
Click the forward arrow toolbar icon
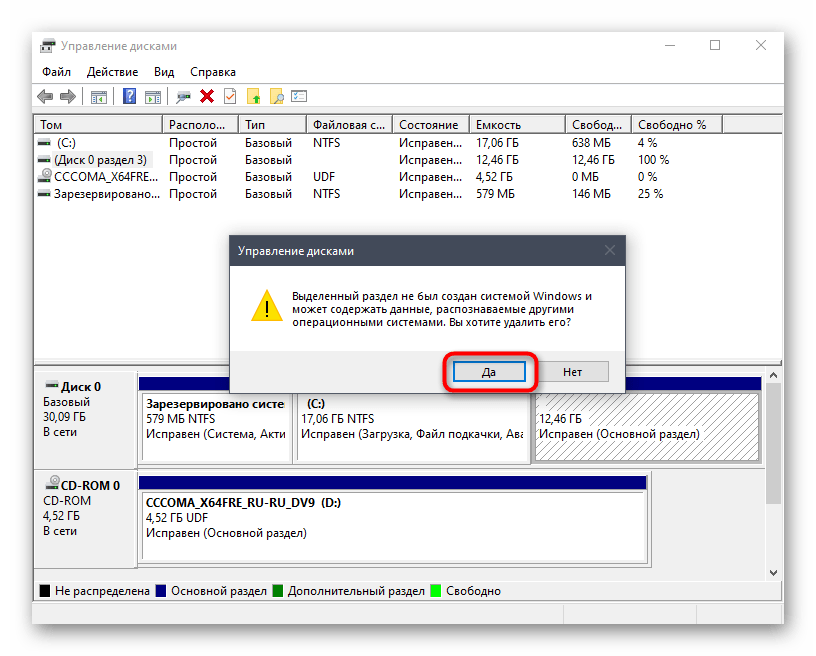click(68, 97)
